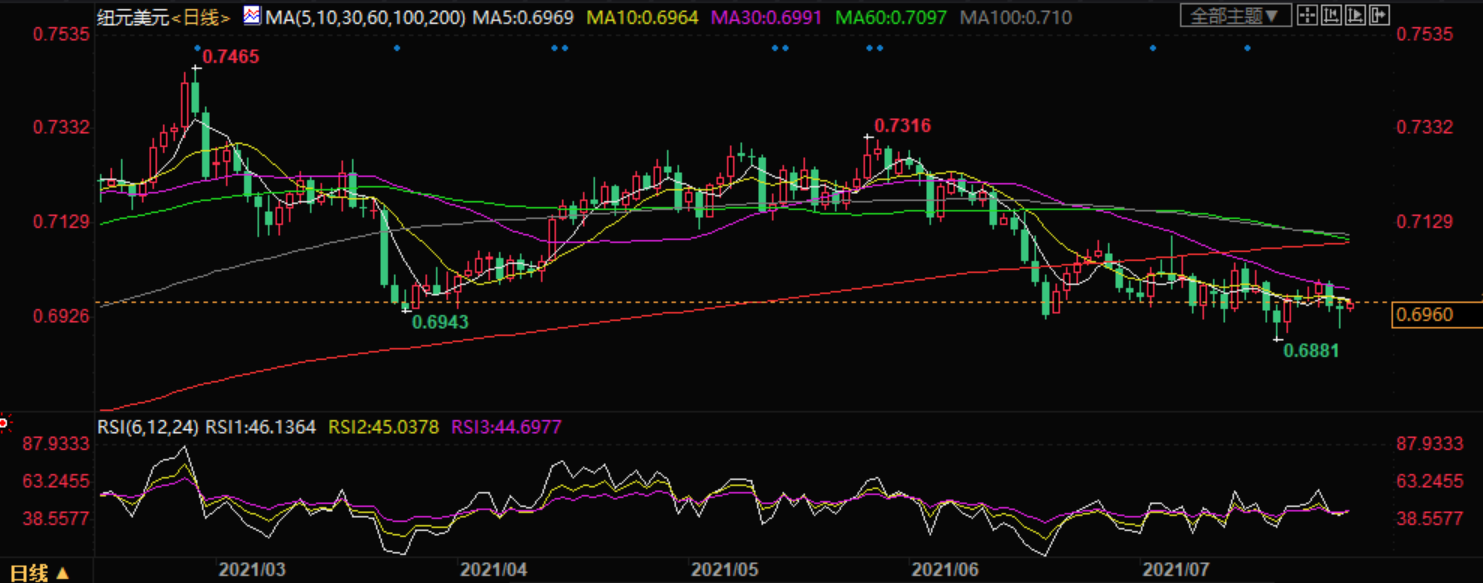Screen dimensions: 1483x583
Task: Open the 全部主题 dropdown
Action: click(1233, 15)
